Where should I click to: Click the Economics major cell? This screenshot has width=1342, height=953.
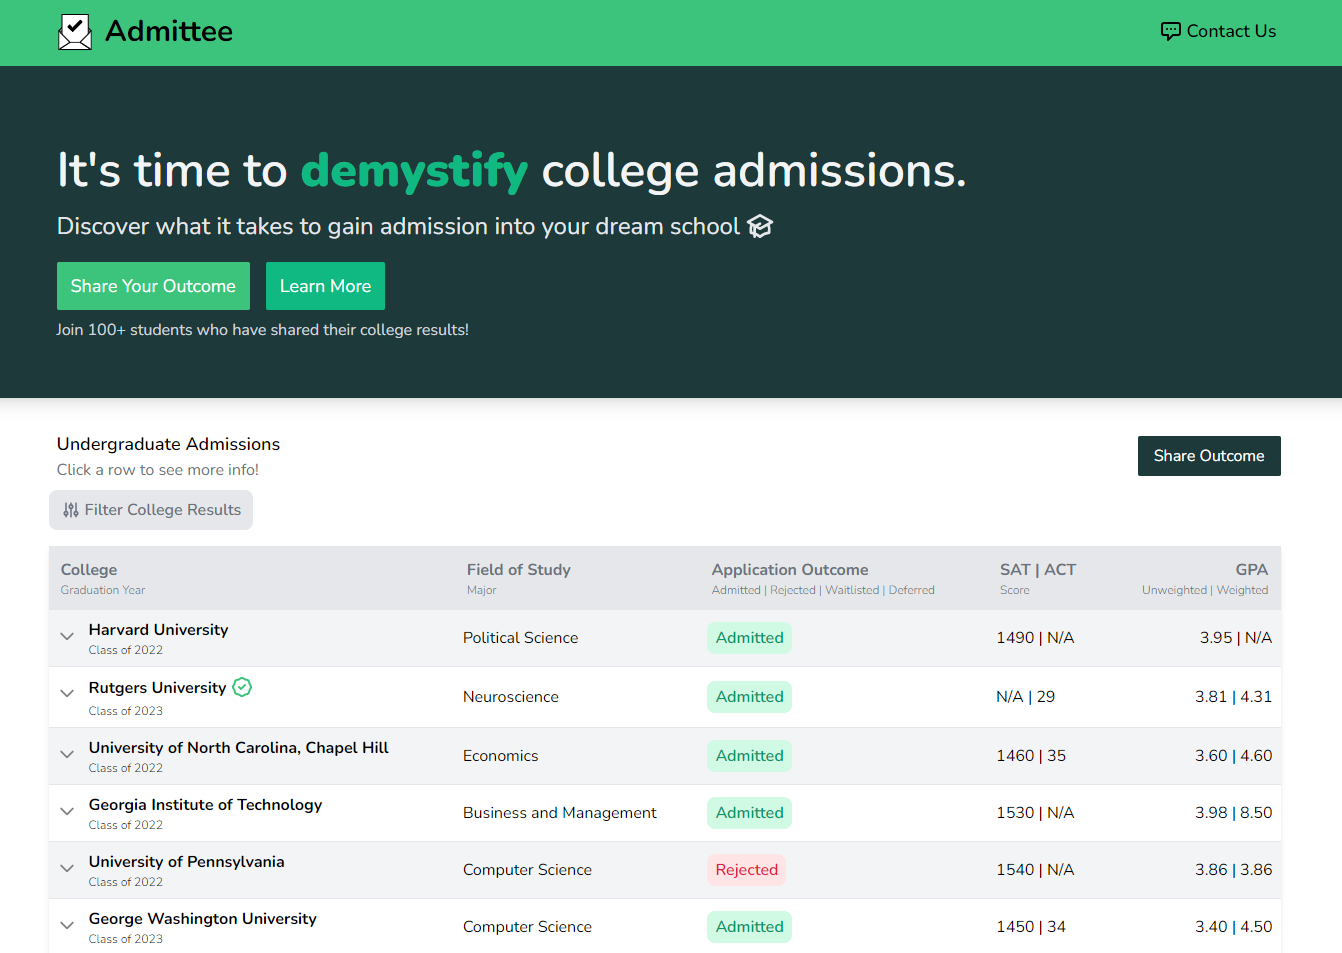500,756
